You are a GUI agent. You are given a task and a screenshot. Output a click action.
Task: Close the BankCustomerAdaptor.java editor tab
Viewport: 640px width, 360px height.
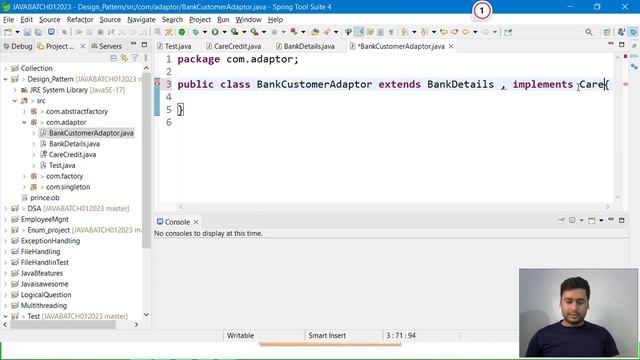point(451,47)
